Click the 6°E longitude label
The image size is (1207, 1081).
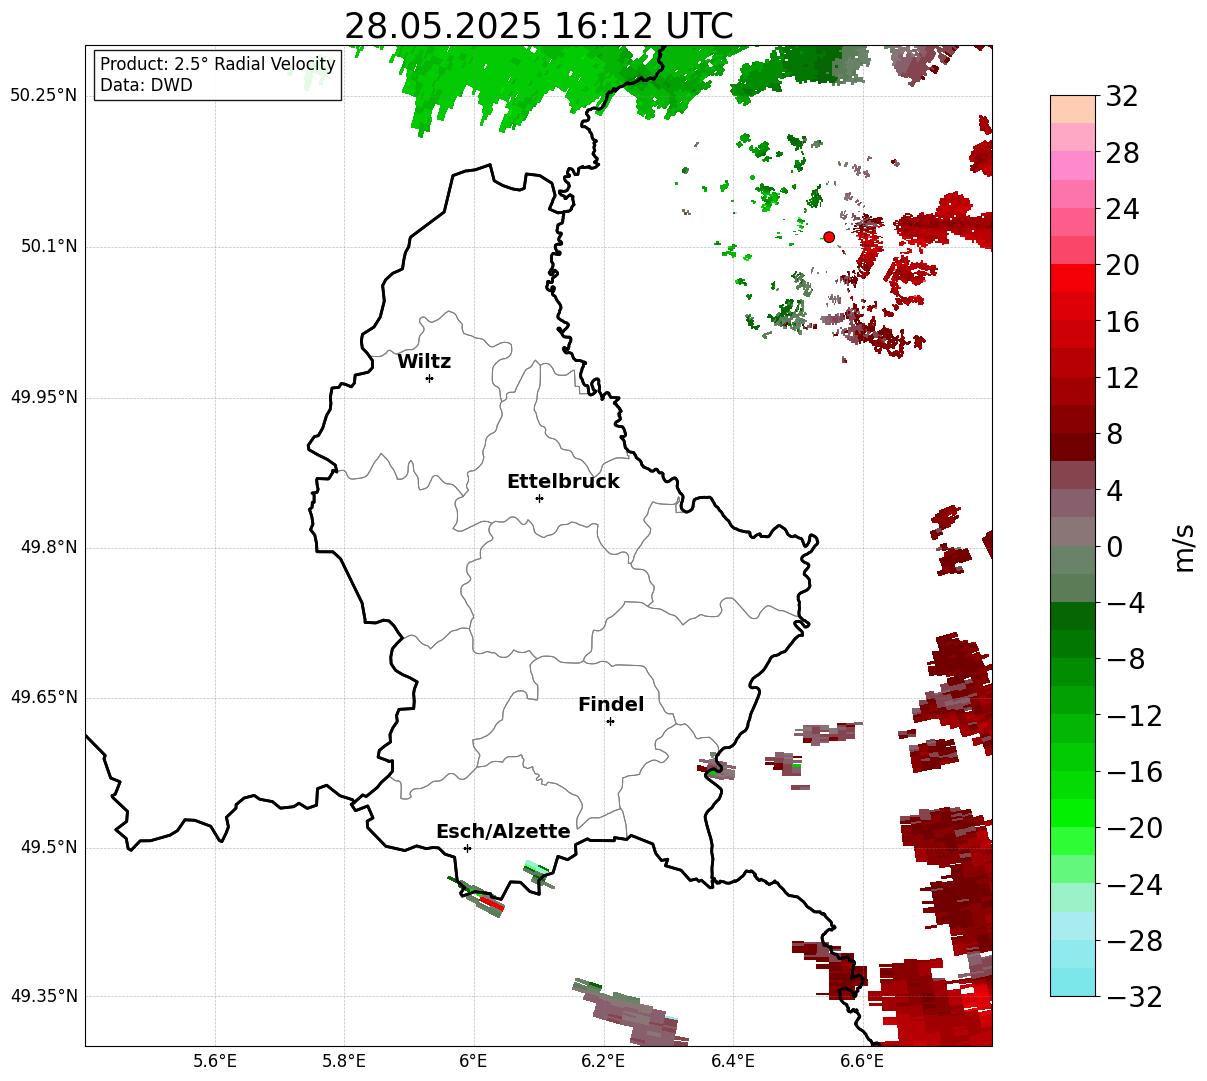474,1061
